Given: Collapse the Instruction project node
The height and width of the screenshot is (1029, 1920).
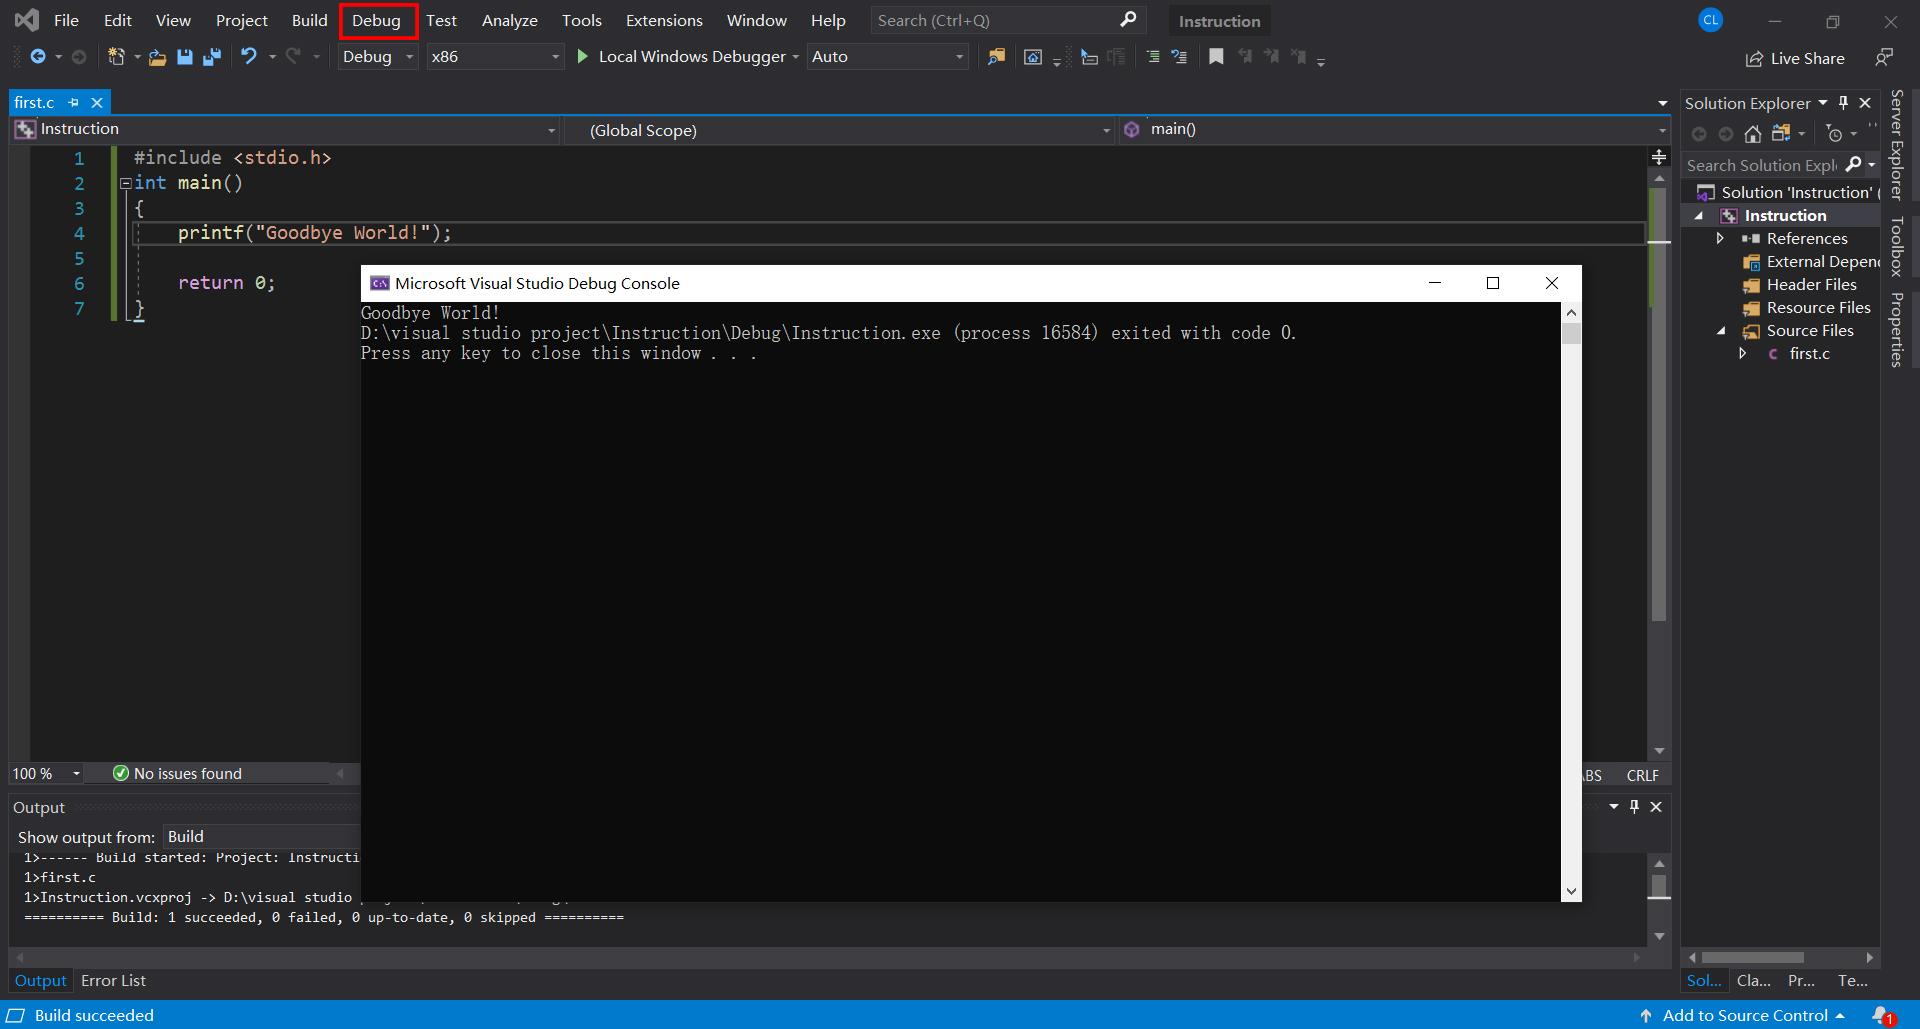Looking at the screenshot, I should tap(1698, 216).
